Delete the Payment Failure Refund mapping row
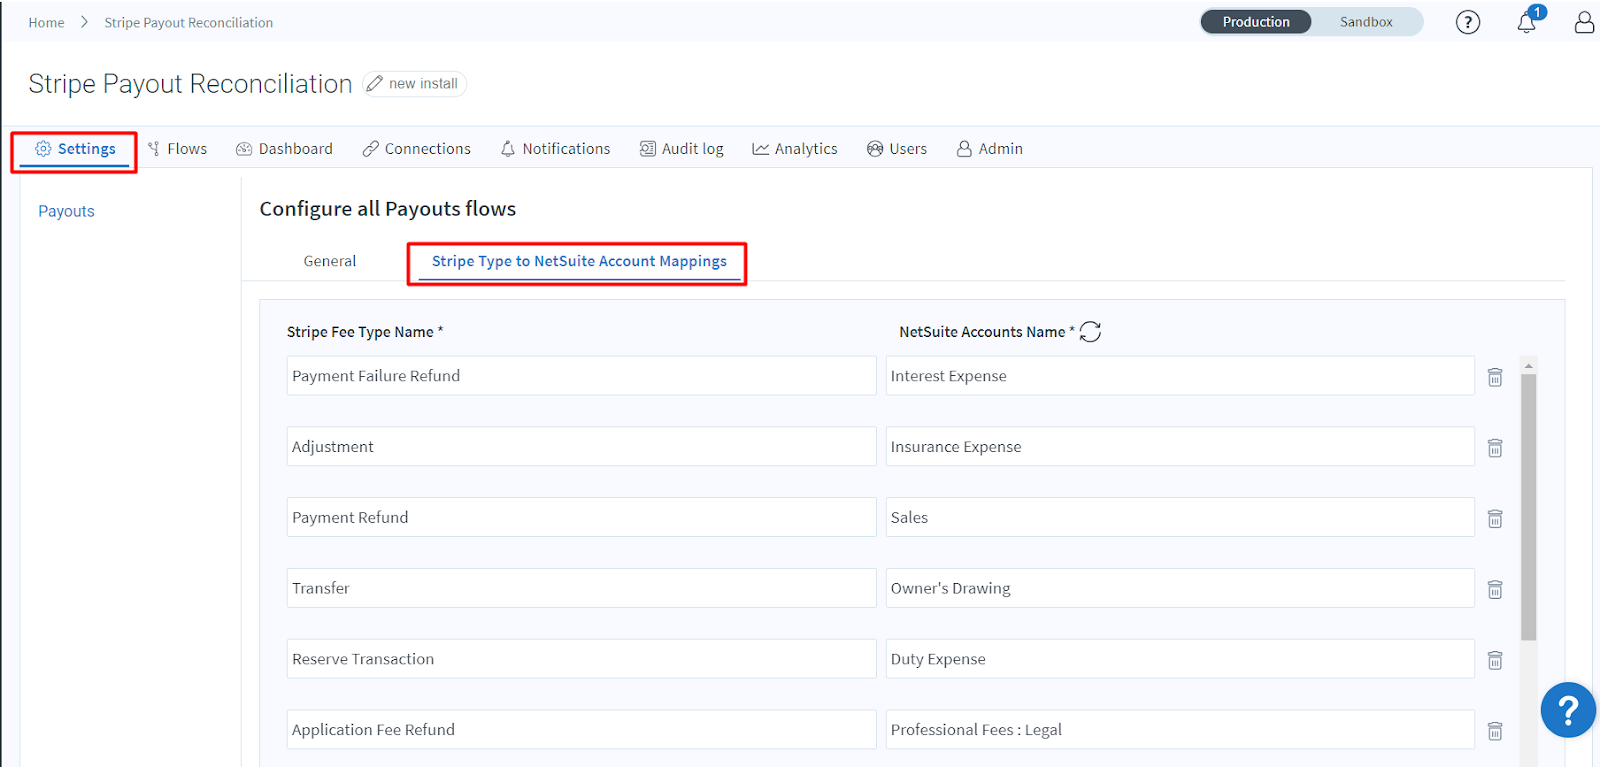1600x767 pixels. (1495, 377)
